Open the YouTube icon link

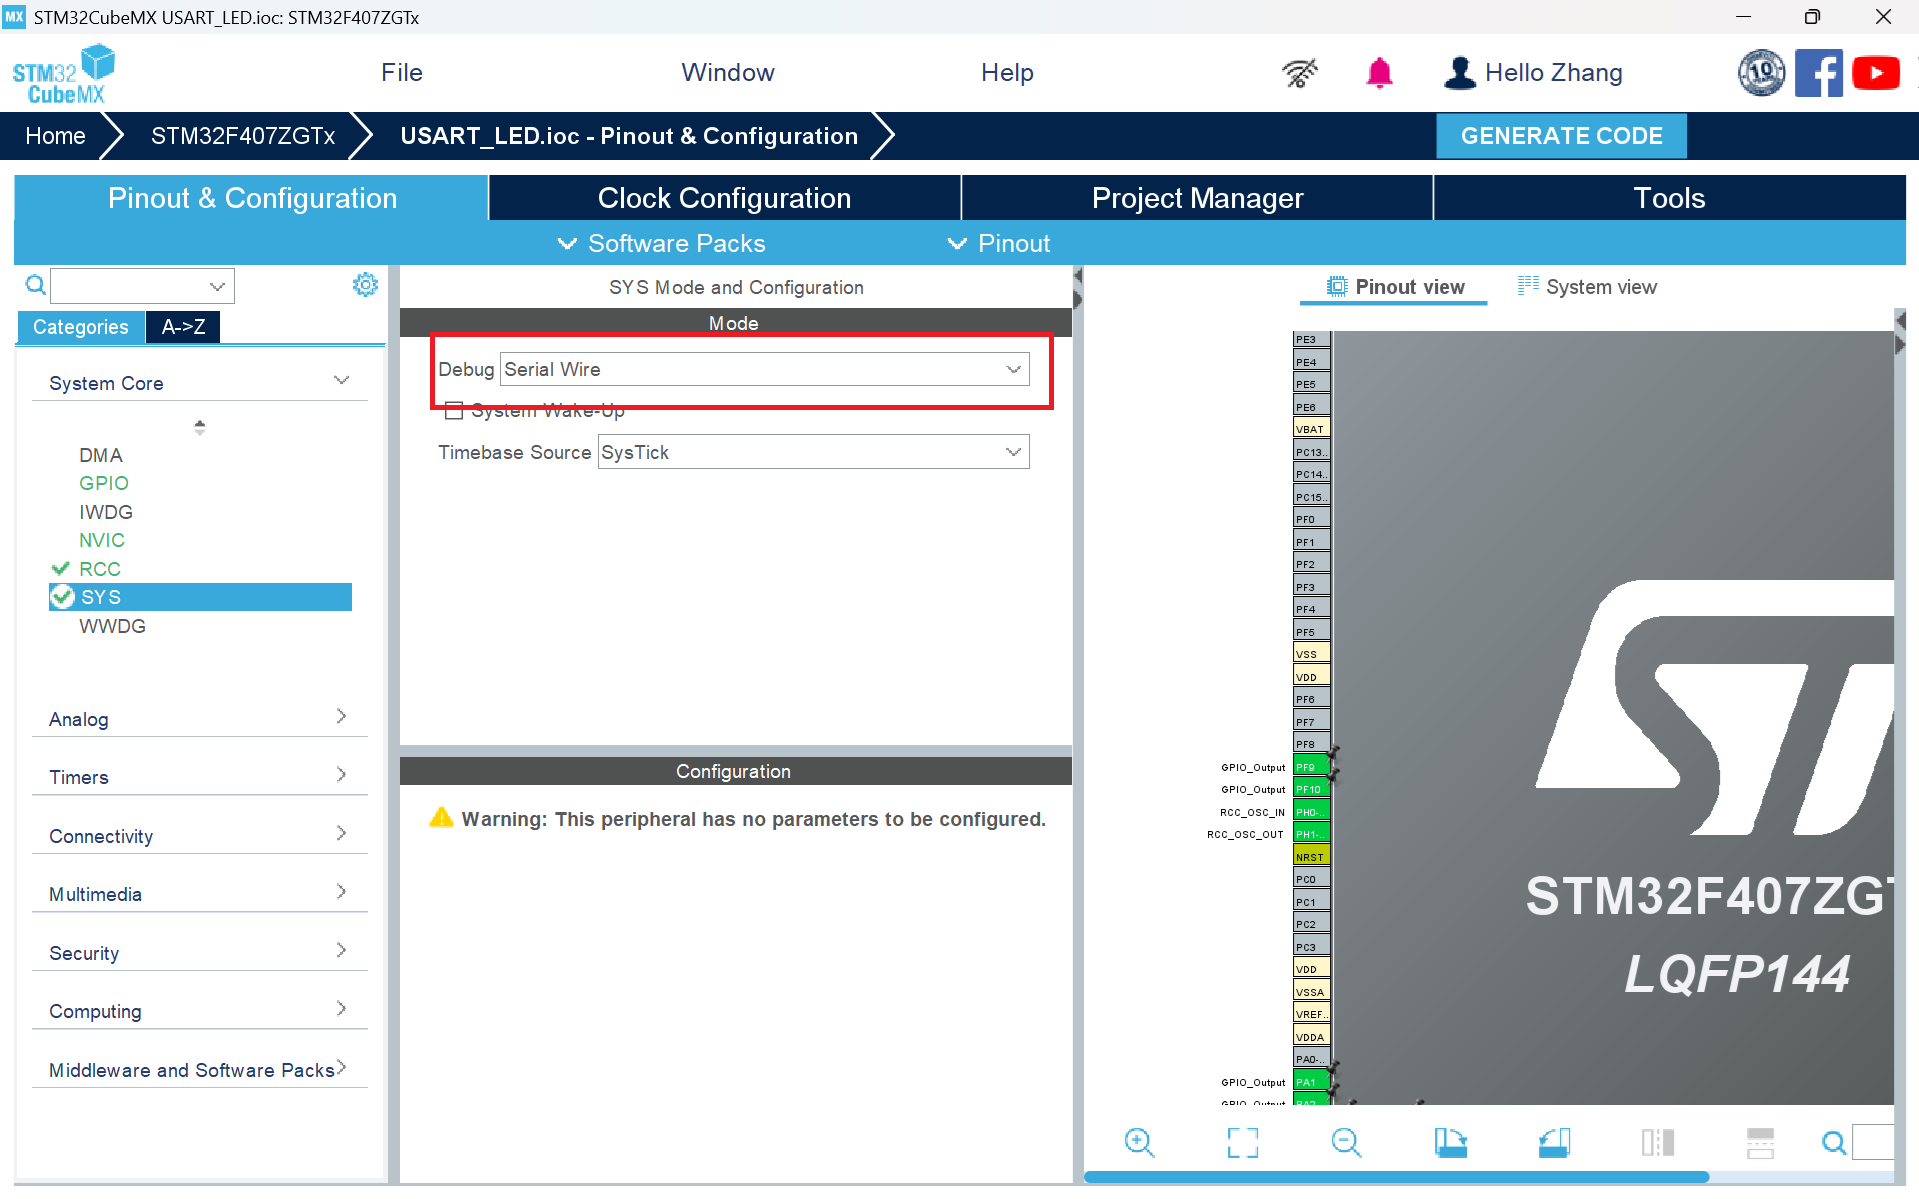(1876, 73)
